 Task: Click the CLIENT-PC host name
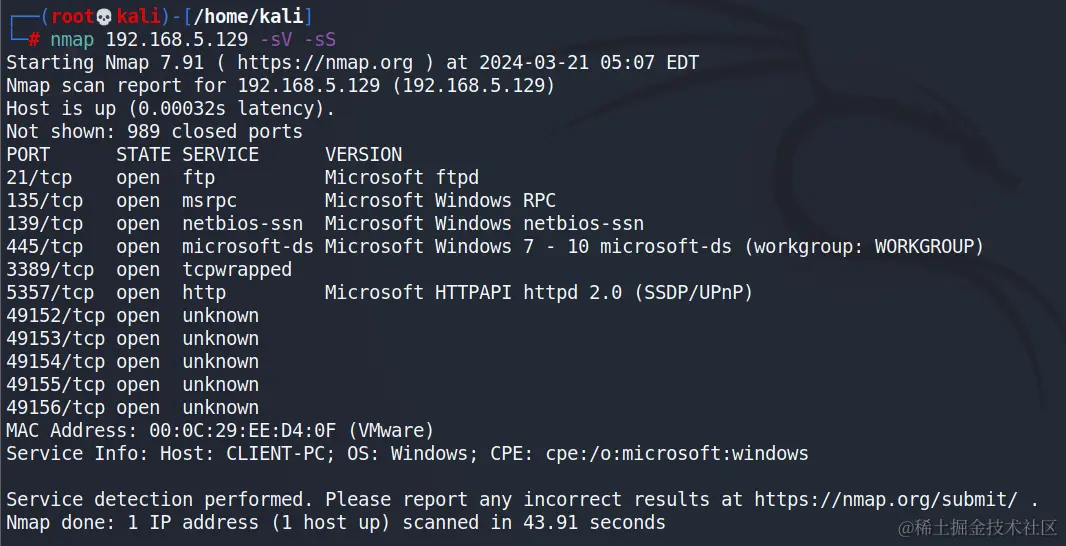(274, 453)
